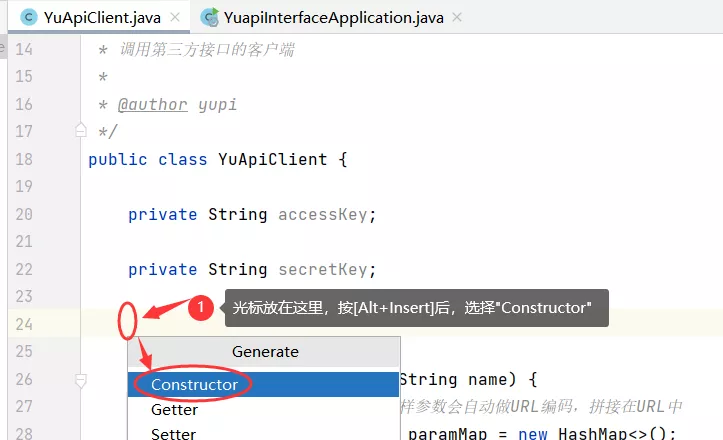The height and width of the screenshot is (440, 723).
Task: Close the YuApiClient.java tab
Action: [x=175, y=18]
